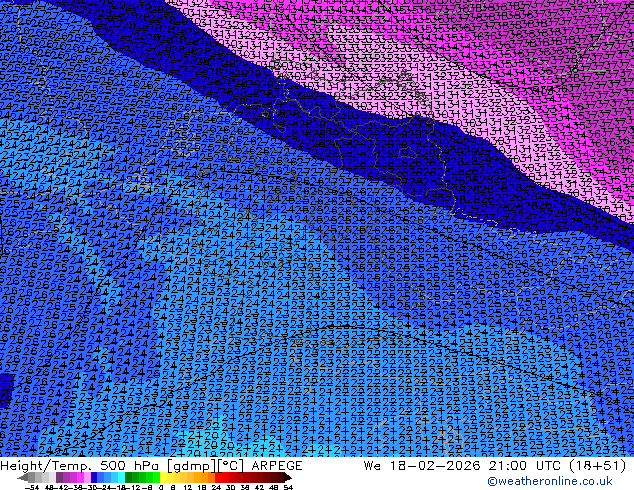Select the bright green legend swatch near -8

[156, 478]
